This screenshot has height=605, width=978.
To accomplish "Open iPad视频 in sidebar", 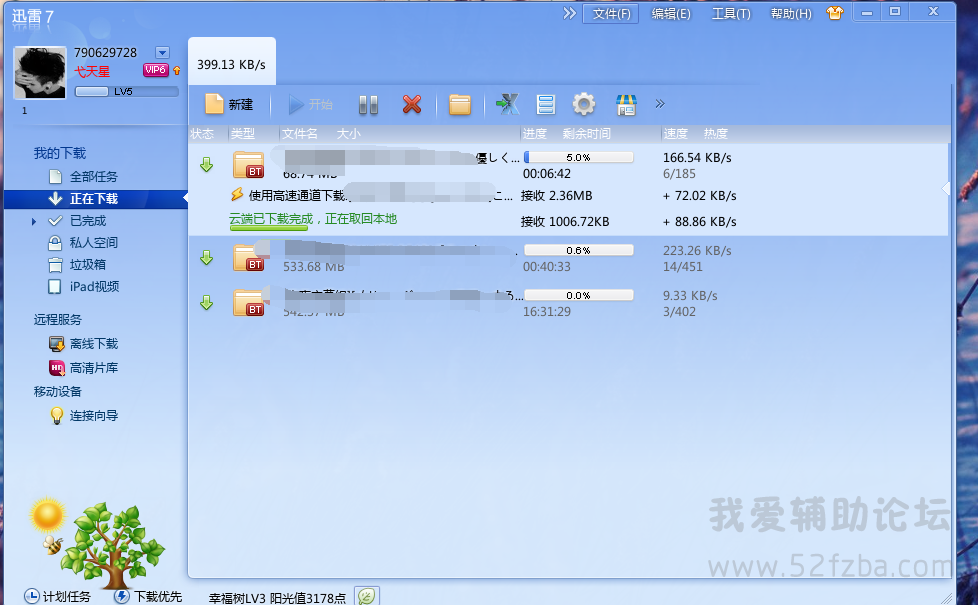I will 94,286.
